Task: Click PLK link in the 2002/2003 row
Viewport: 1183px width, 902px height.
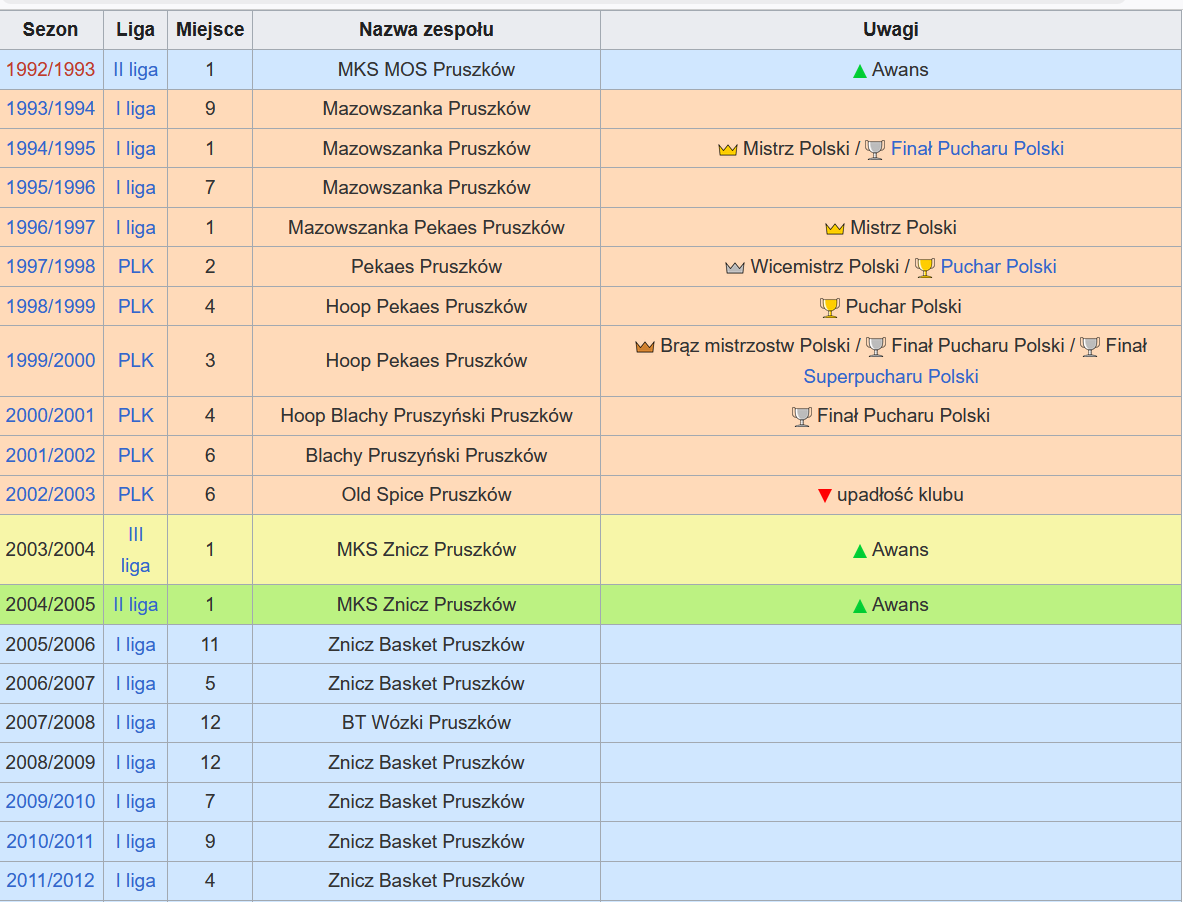Action: 135,495
